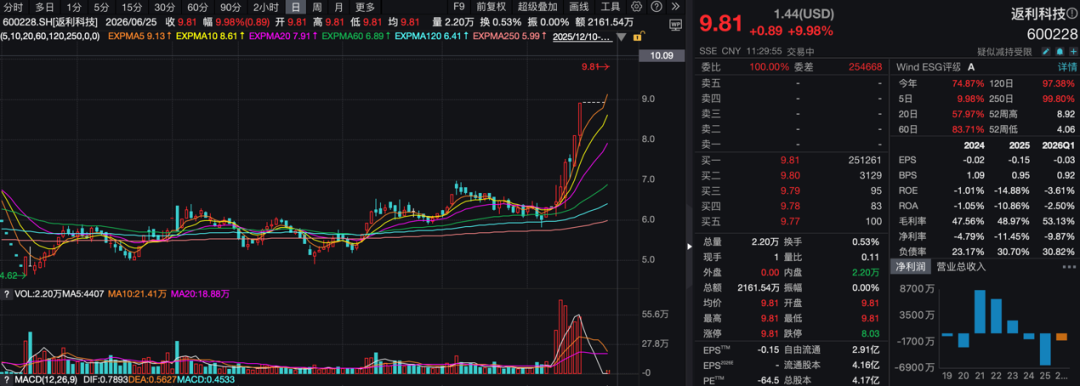Click the EXPMA250 5.99 indicator label
1080x386 pixels.
(511, 37)
